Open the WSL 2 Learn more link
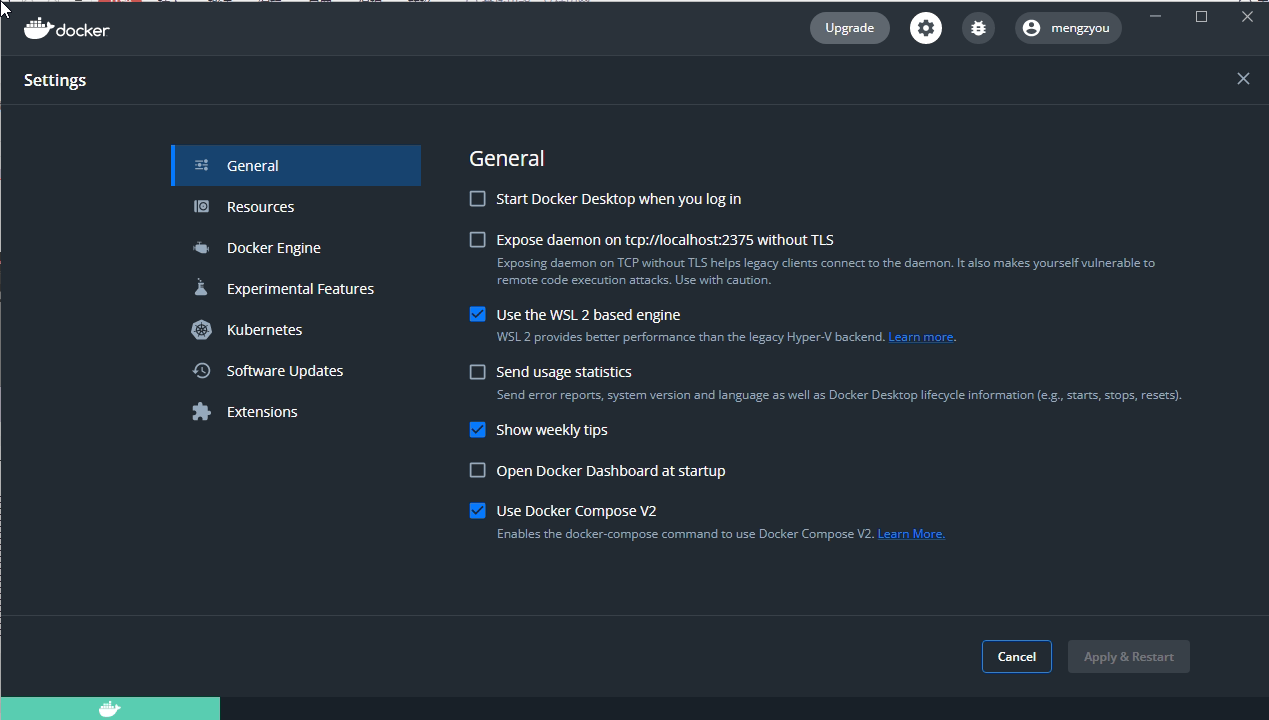Image resolution: width=1269 pixels, height=720 pixels. click(920, 336)
